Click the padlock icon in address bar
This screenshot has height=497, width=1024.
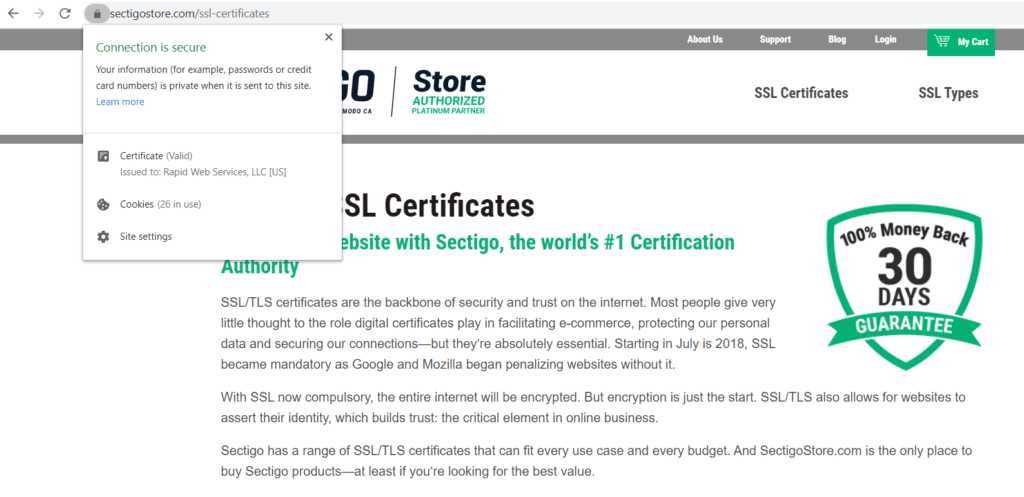(x=96, y=14)
